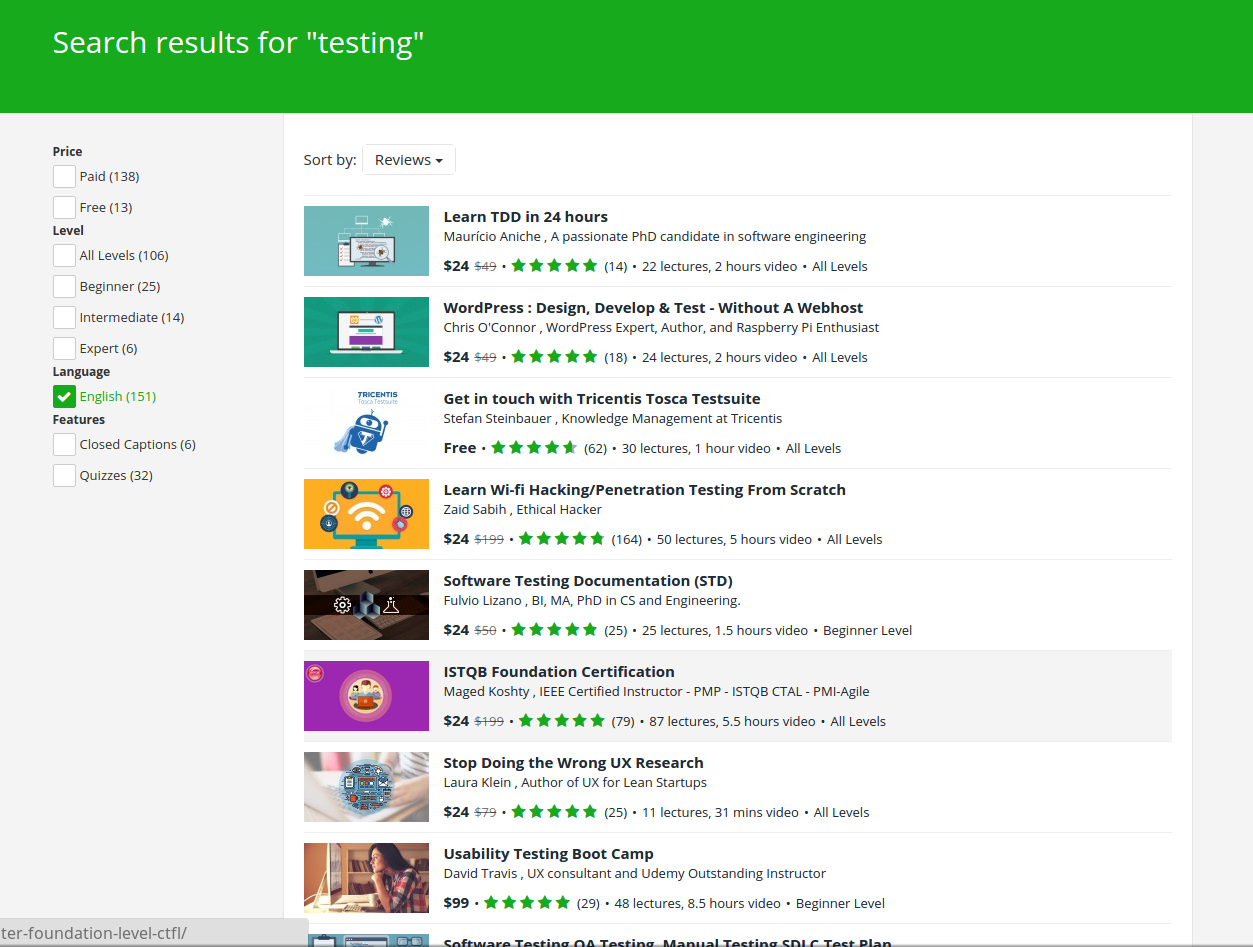Click the WordPress course laptop thumbnail
This screenshot has height=947, width=1253.
pyautogui.click(x=366, y=332)
